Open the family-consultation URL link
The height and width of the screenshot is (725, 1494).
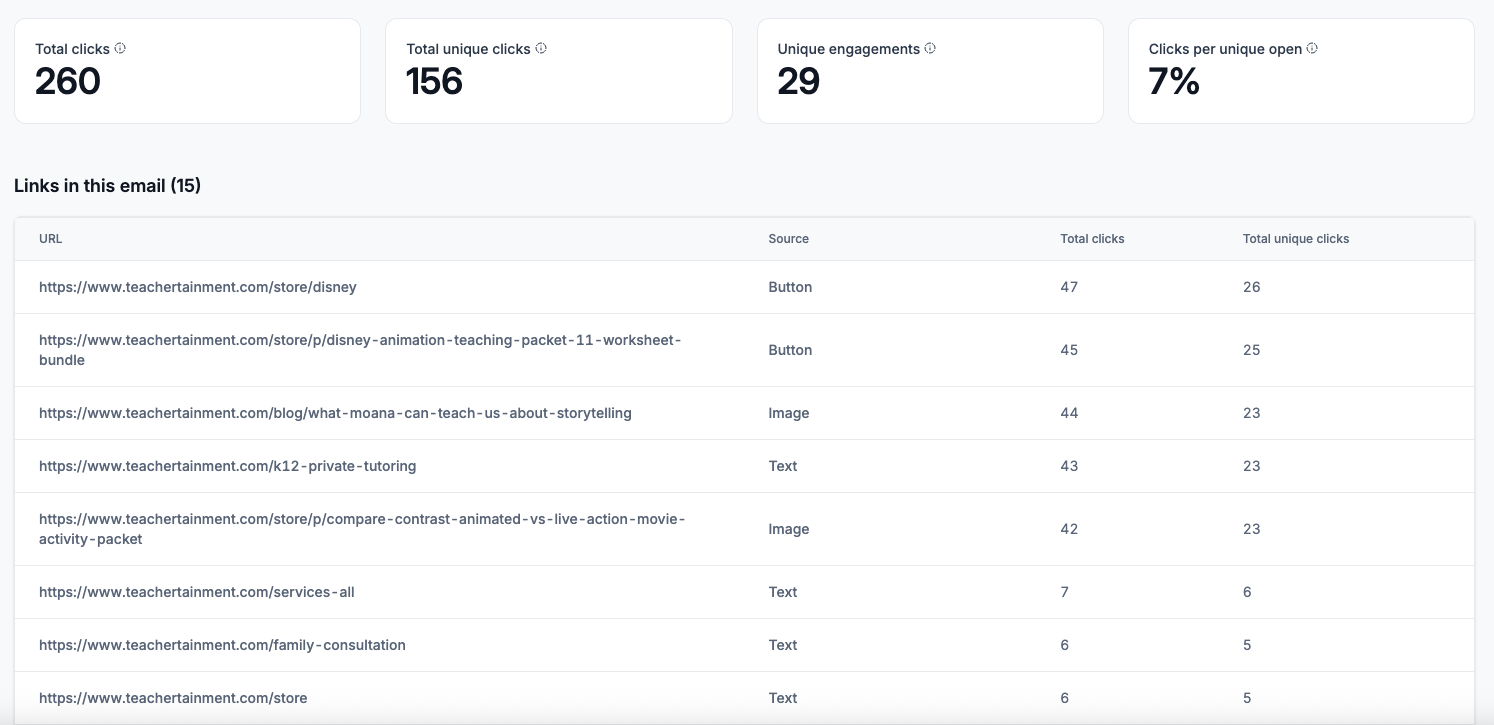point(222,645)
